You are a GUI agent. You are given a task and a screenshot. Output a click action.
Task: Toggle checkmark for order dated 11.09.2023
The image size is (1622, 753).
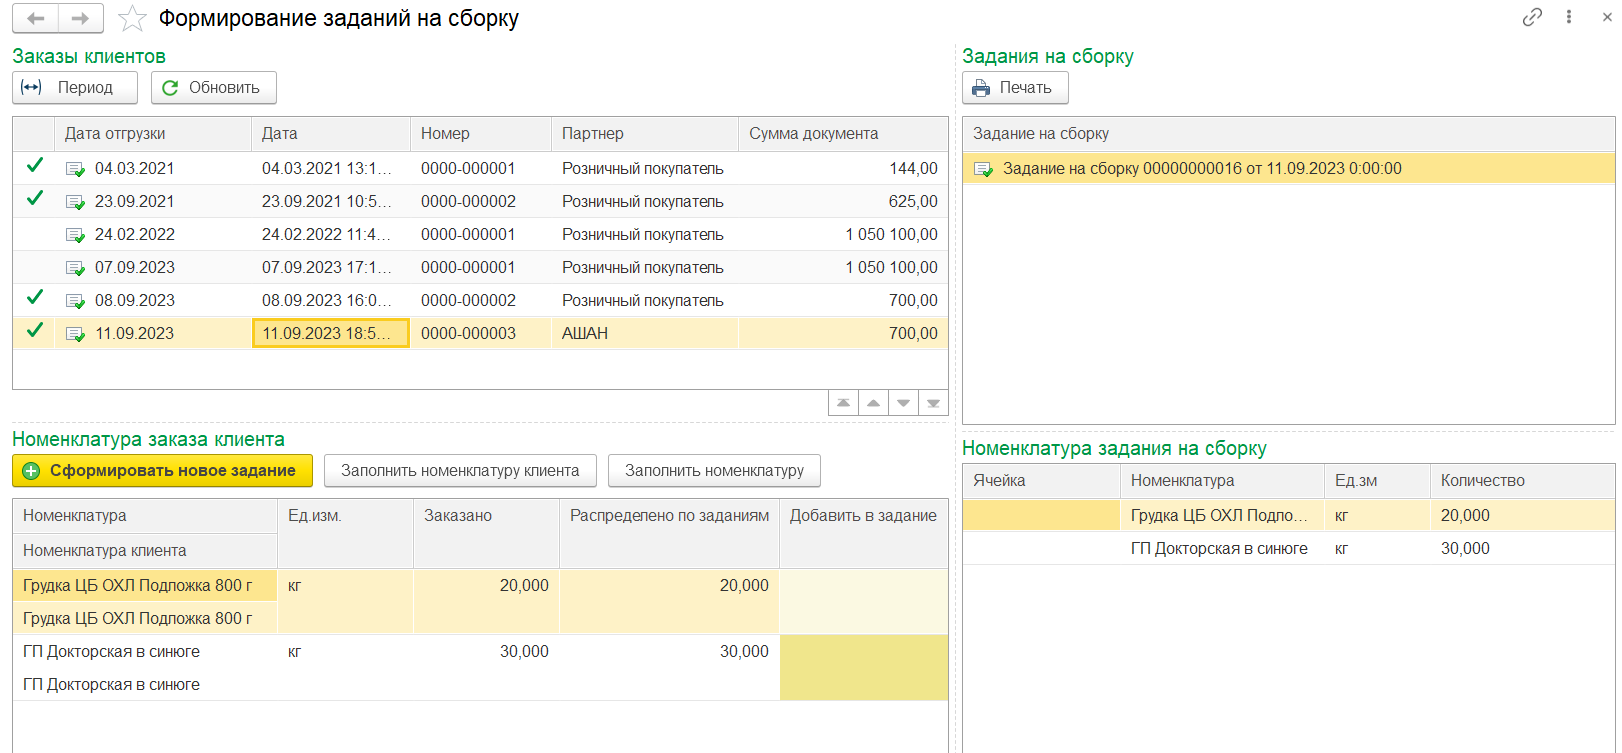35,331
